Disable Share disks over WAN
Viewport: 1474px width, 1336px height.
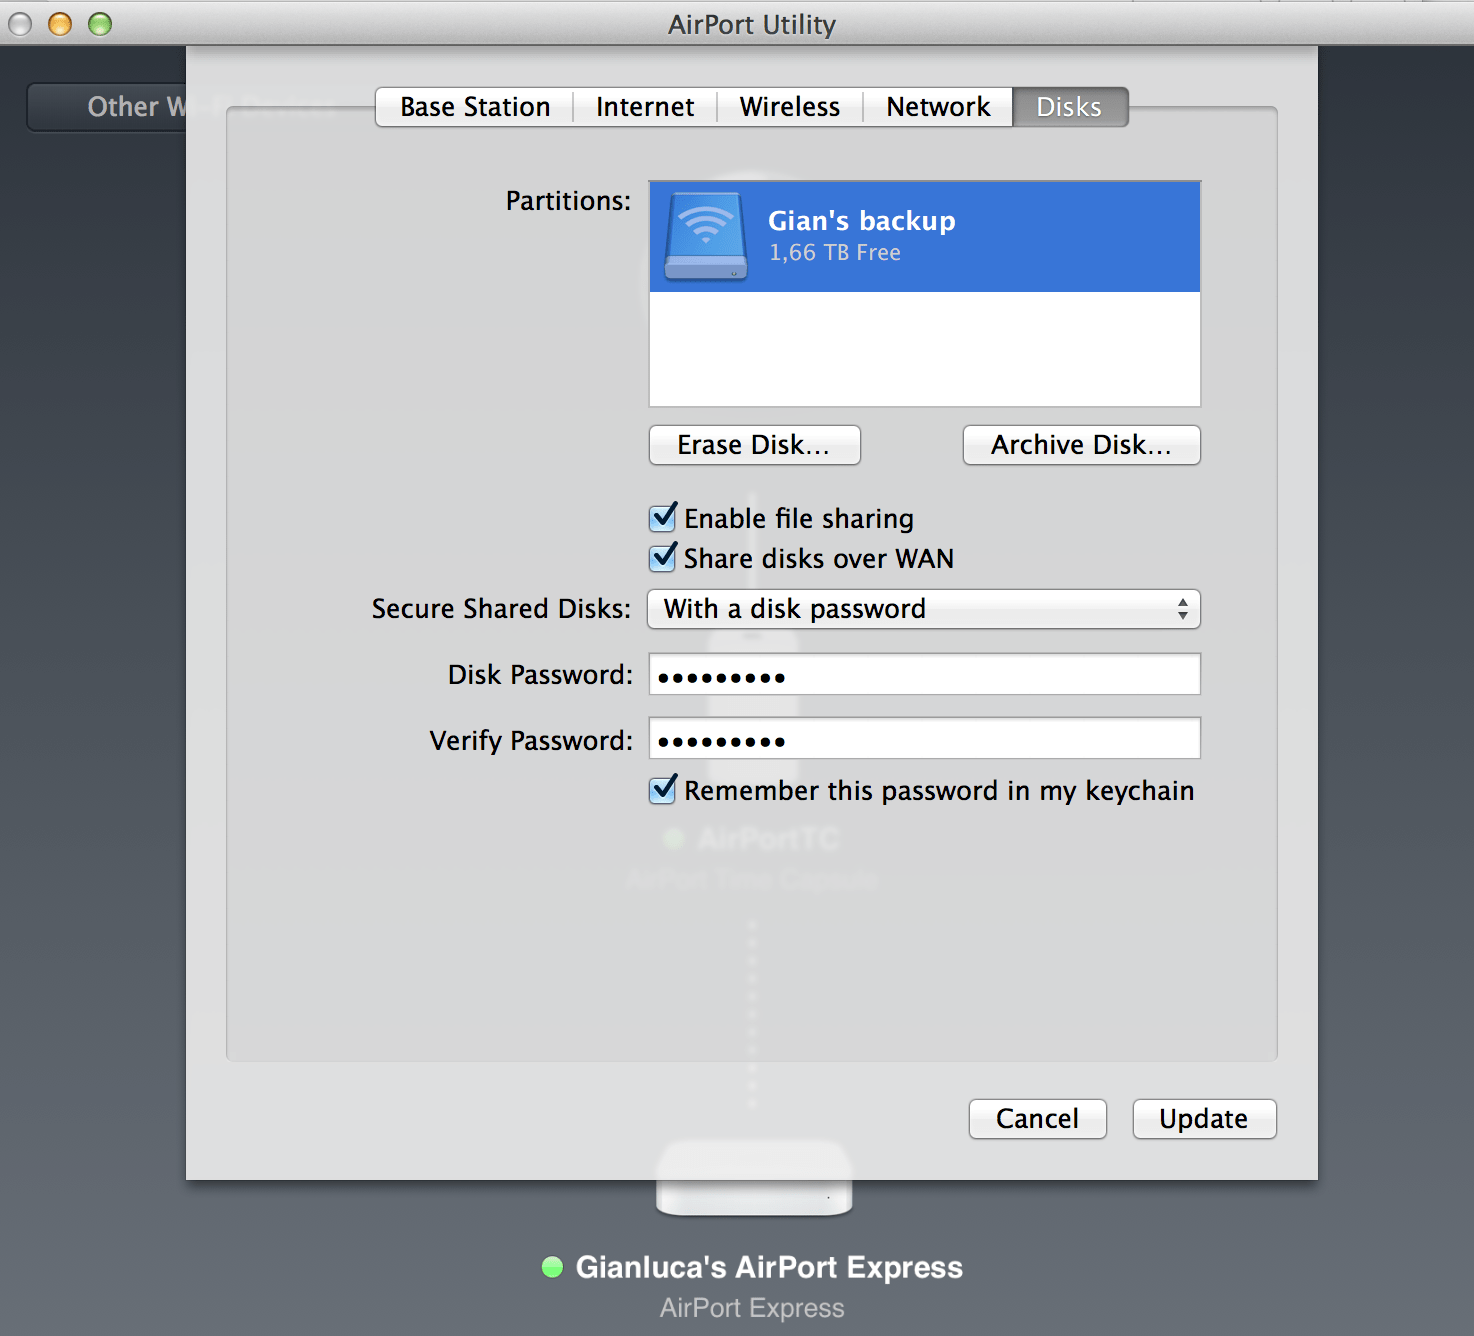(x=663, y=558)
